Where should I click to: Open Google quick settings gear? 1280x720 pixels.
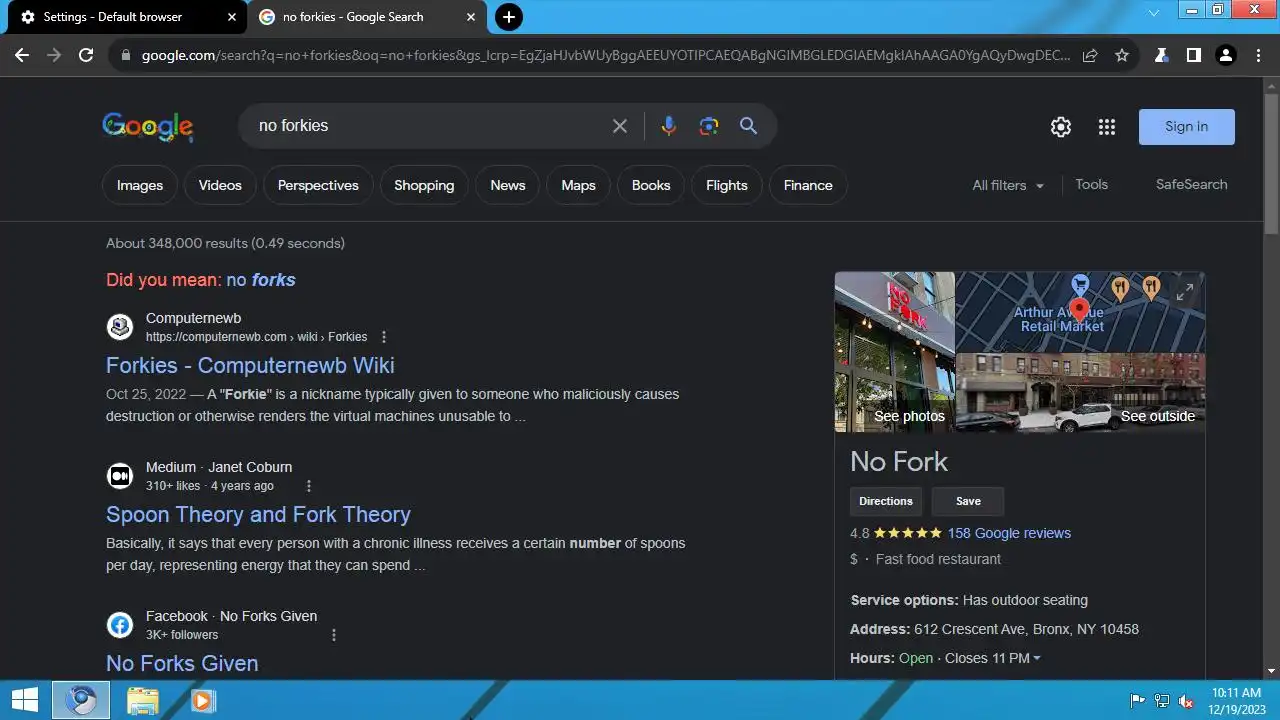click(x=1061, y=127)
